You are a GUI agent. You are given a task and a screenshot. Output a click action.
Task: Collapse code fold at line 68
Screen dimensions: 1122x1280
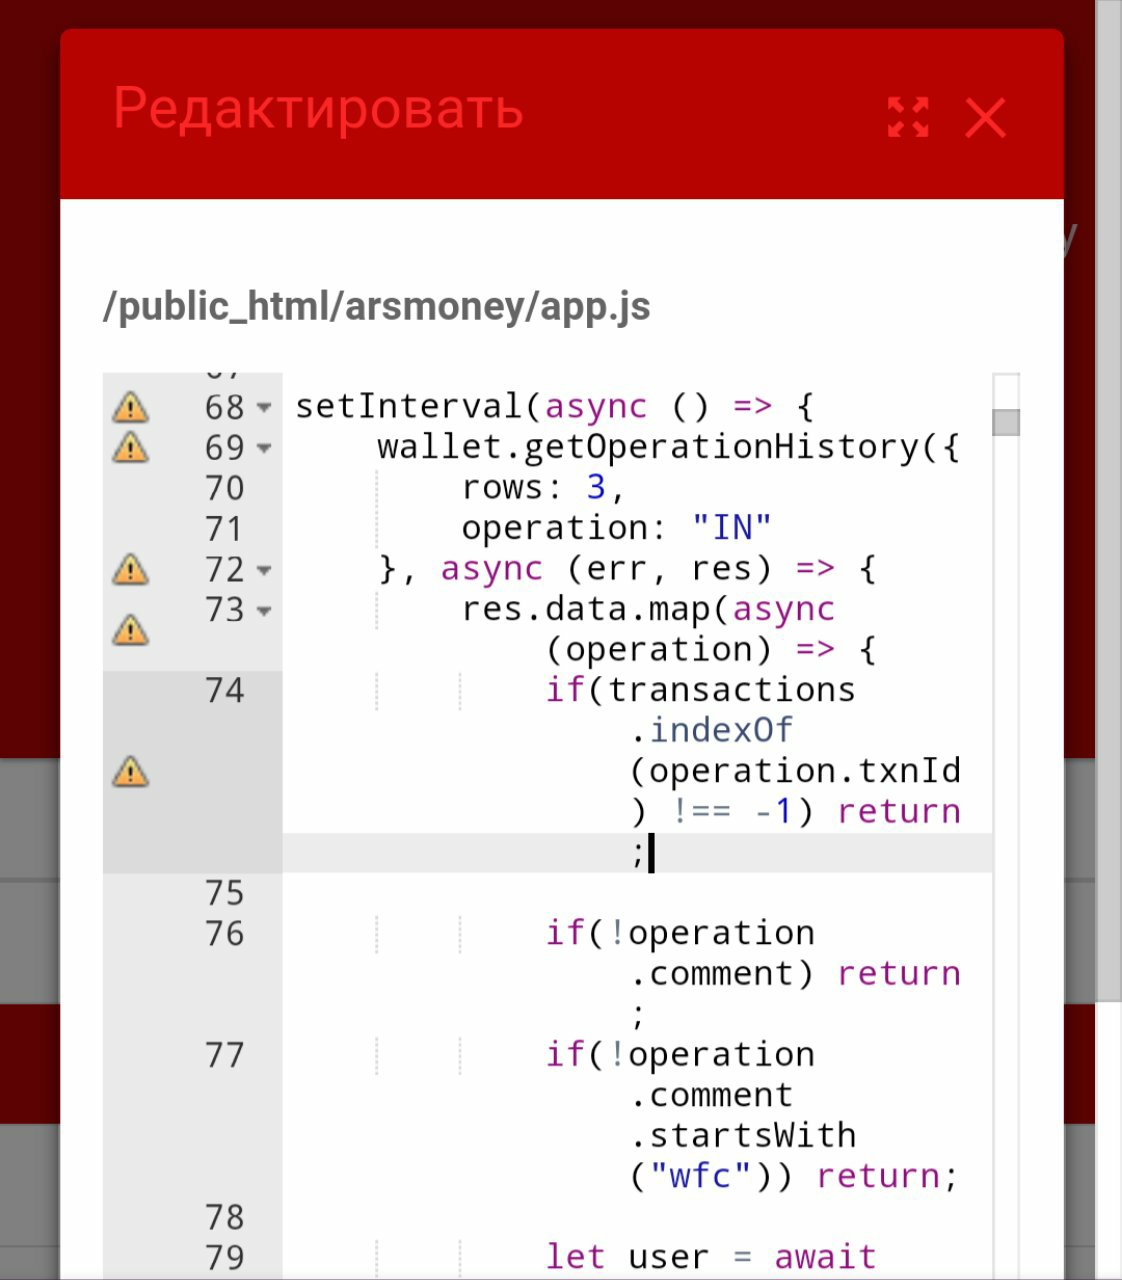click(x=264, y=407)
